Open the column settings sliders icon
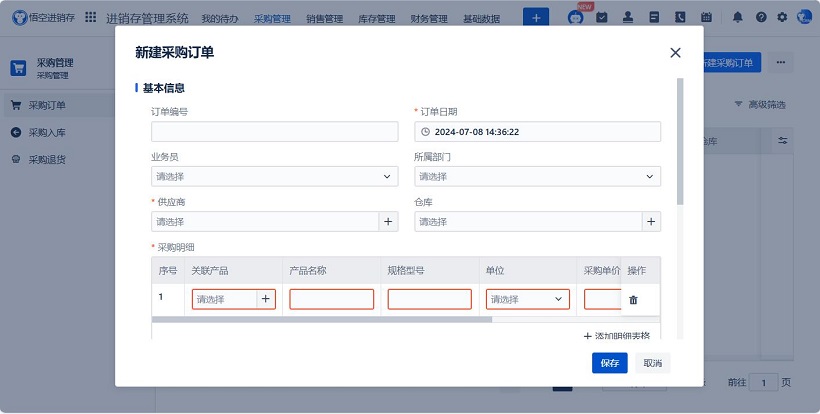The width and height of the screenshot is (820, 414). click(x=783, y=141)
